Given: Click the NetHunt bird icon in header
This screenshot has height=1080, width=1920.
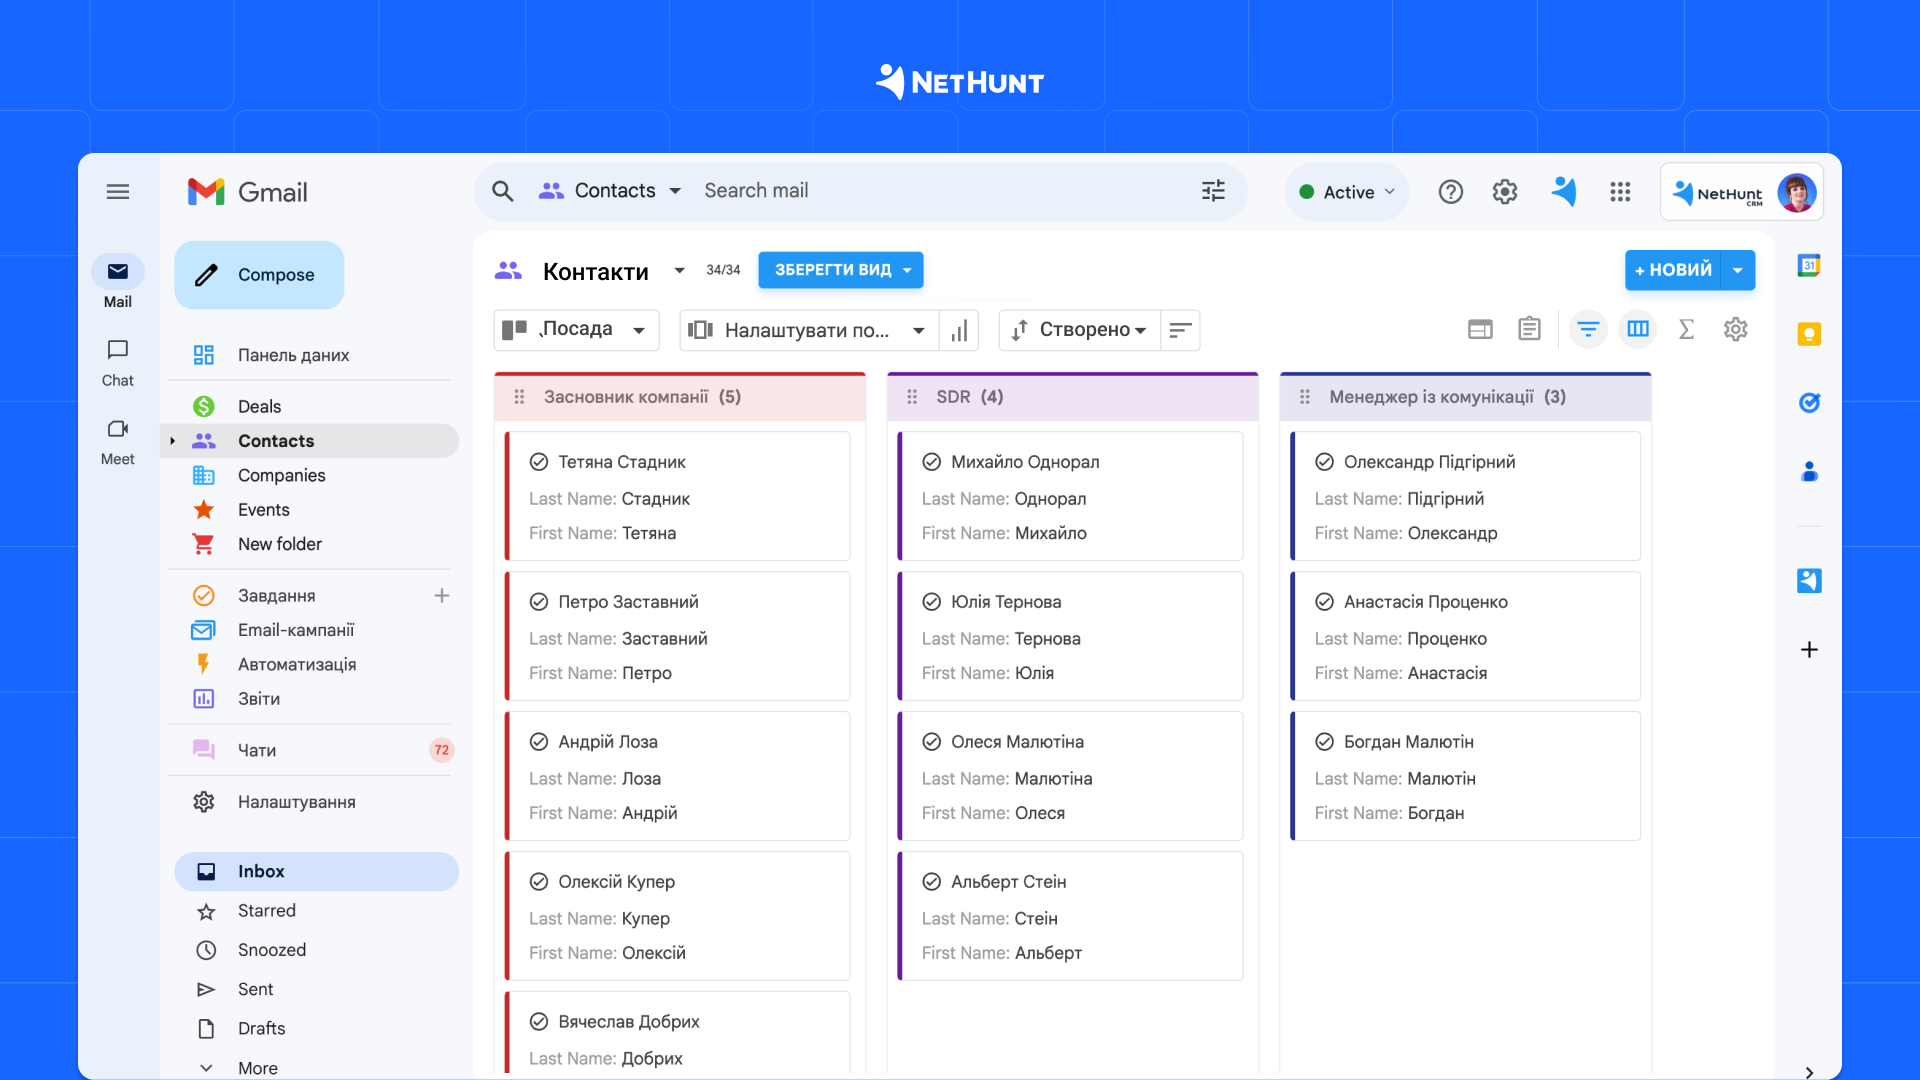Looking at the screenshot, I should pyautogui.click(x=1564, y=191).
